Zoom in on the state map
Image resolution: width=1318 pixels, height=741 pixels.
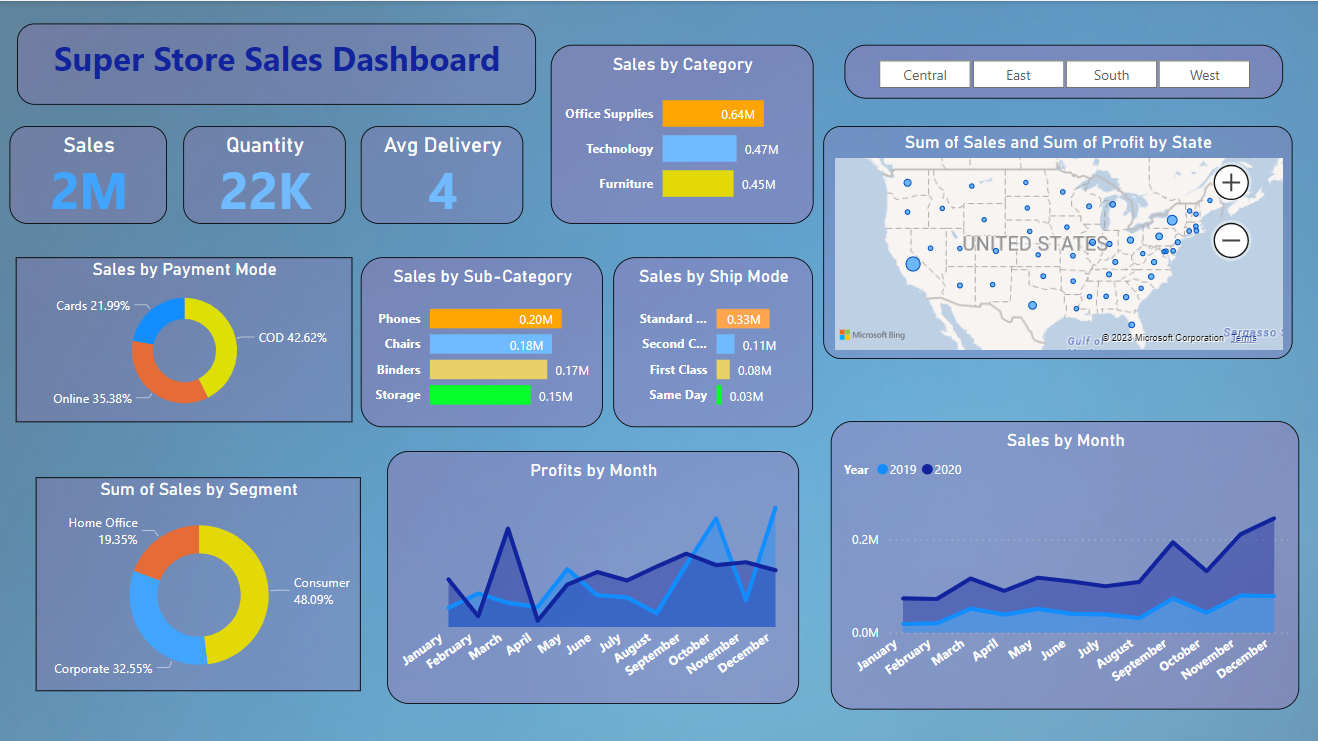click(x=1231, y=182)
